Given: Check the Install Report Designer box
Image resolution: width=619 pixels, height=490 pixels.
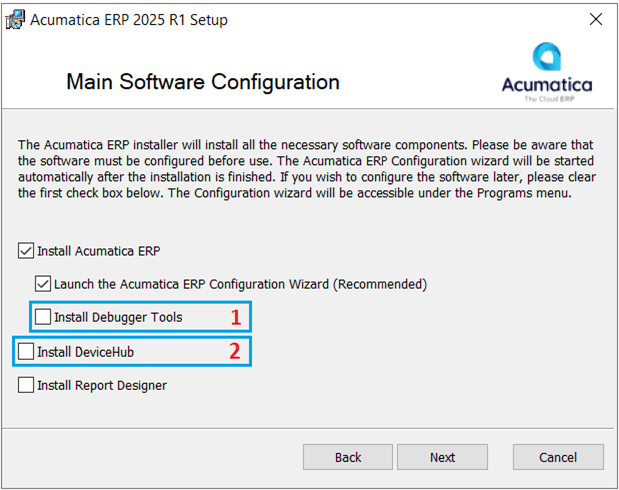Looking at the screenshot, I should (x=26, y=385).
